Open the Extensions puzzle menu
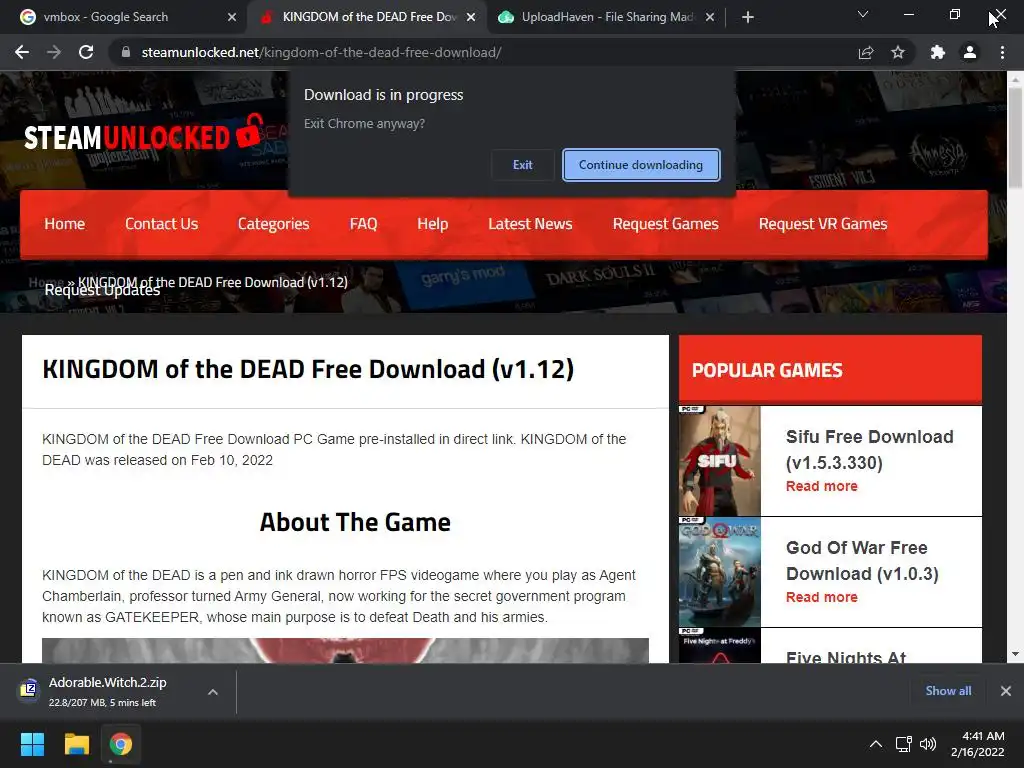This screenshot has width=1024, height=768. pyautogui.click(x=938, y=52)
